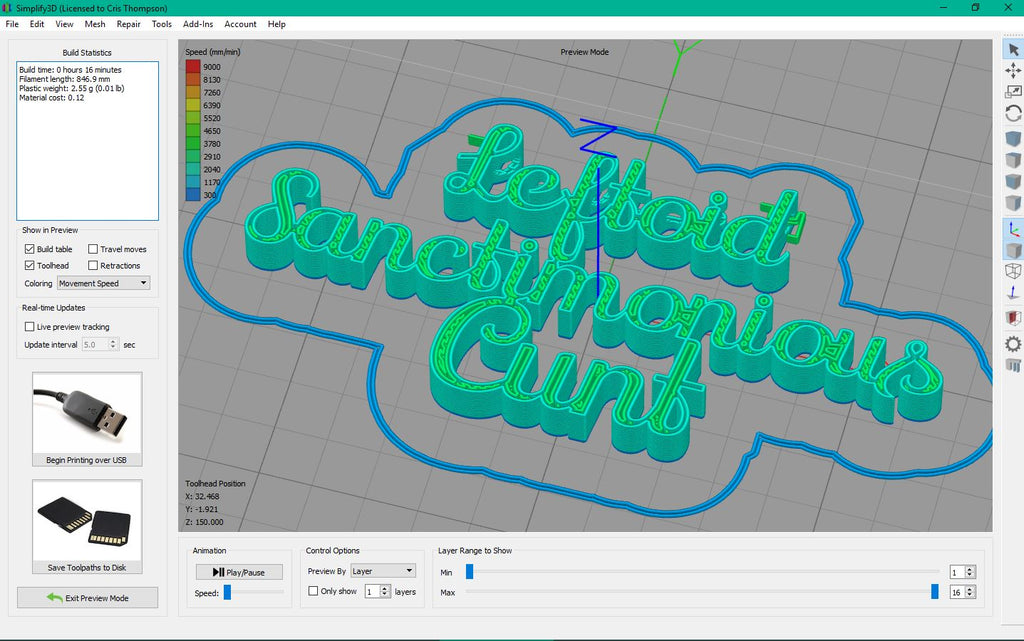Toggle the coordinate axes display icon
This screenshot has width=1024, height=641.
[x=1012, y=229]
